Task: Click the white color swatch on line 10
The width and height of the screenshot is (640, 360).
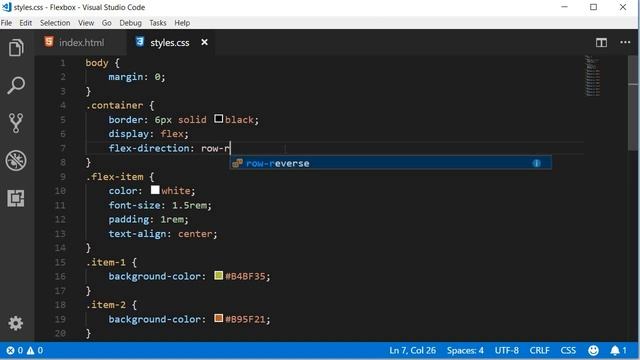Action: point(155,190)
